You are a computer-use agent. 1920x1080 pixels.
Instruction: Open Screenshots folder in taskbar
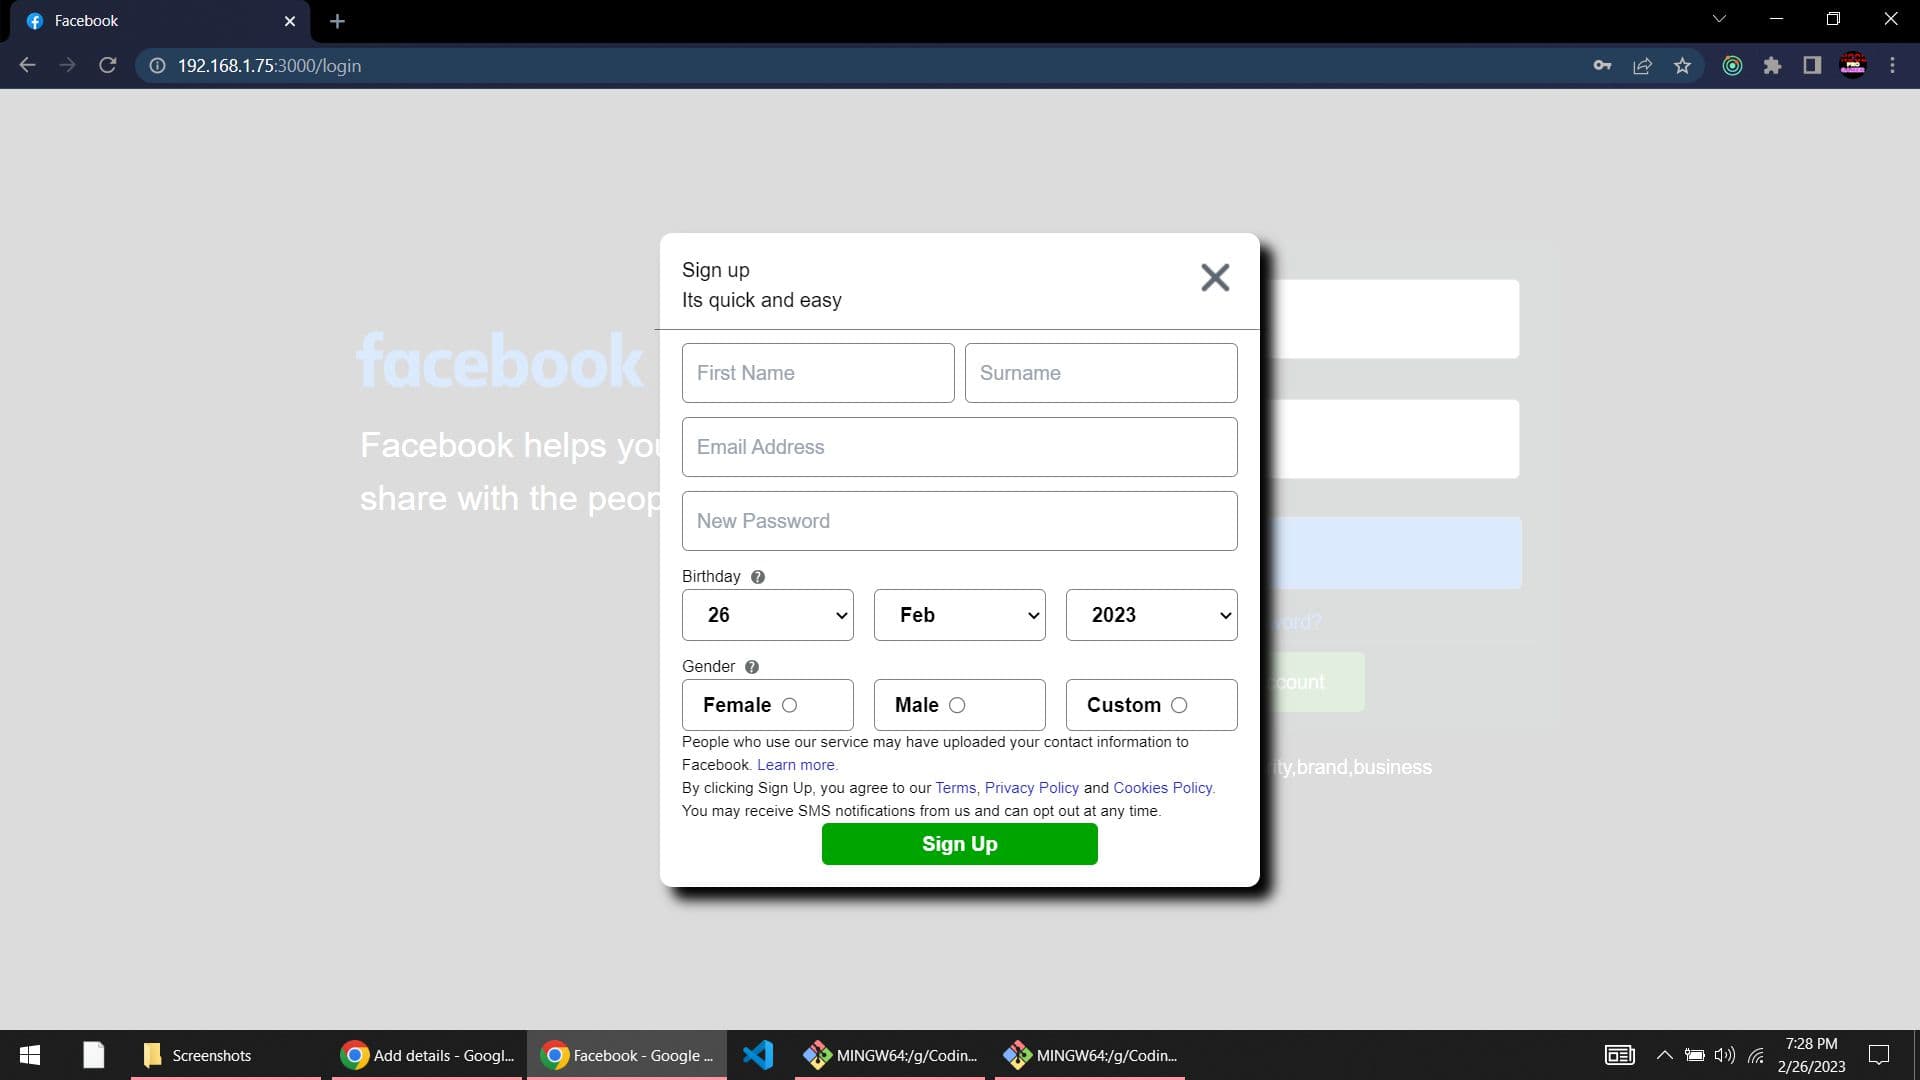tap(226, 1055)
